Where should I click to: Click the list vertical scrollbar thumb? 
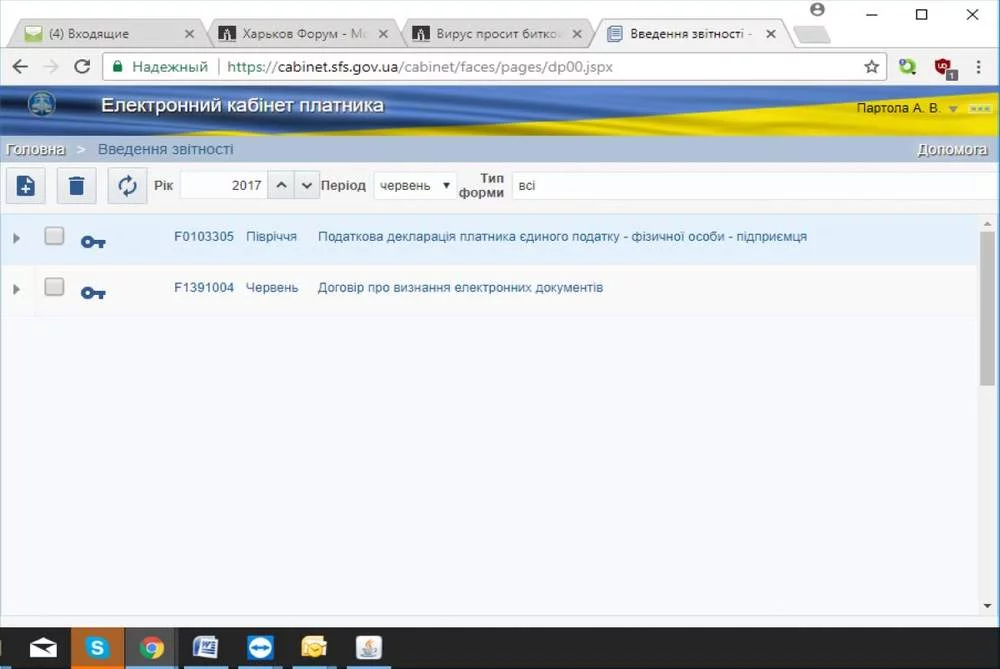[987, 309]
